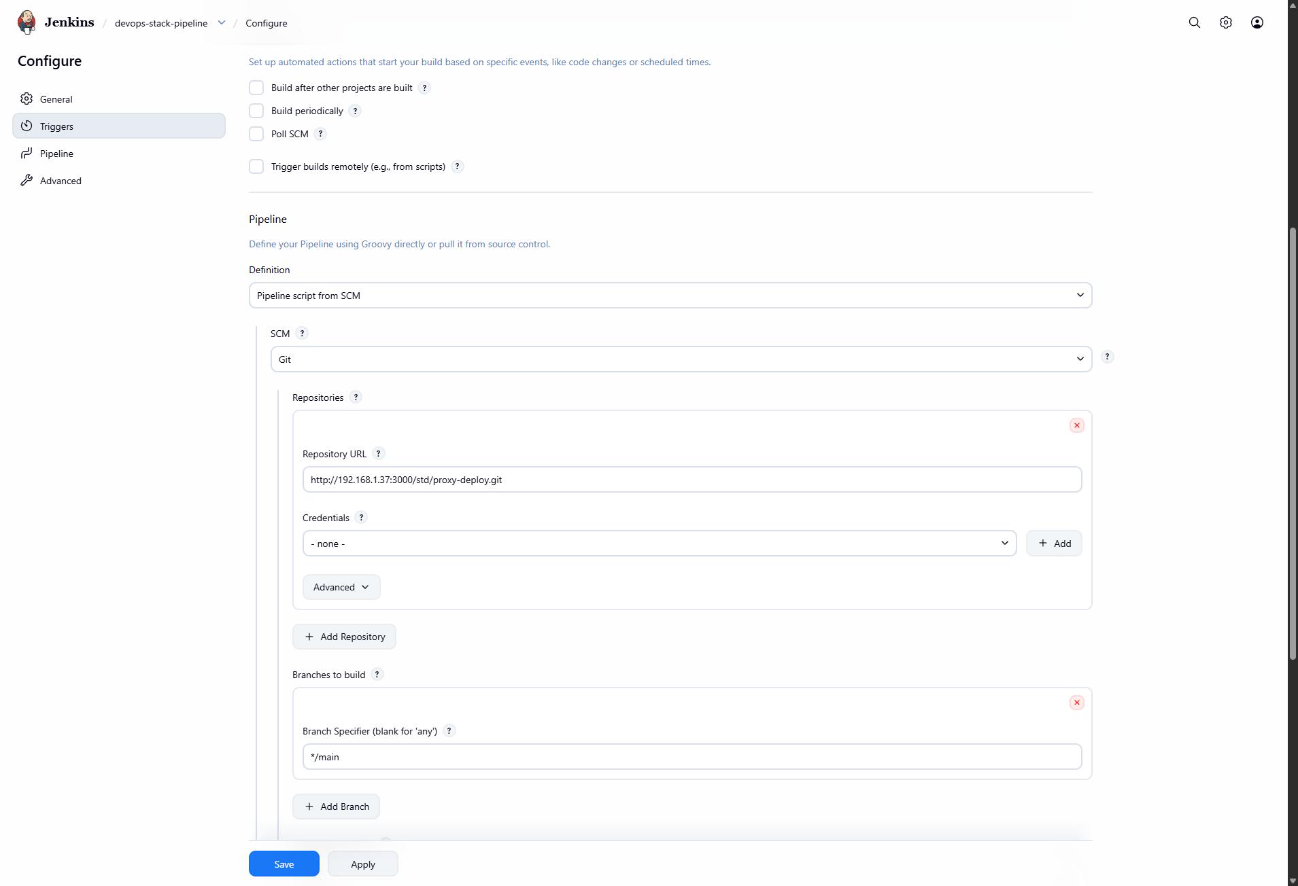Save the pipeline configuration

pos(284,864)
